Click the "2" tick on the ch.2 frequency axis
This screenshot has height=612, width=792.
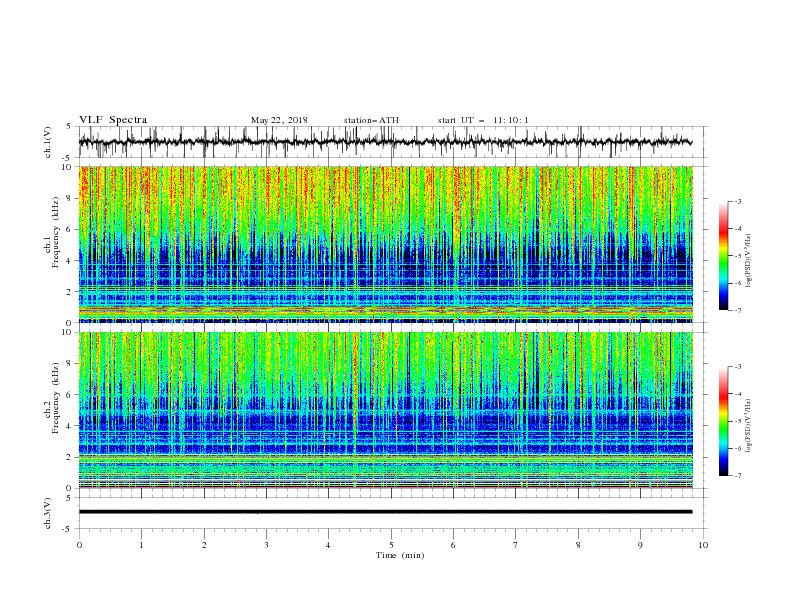(70, 457)
